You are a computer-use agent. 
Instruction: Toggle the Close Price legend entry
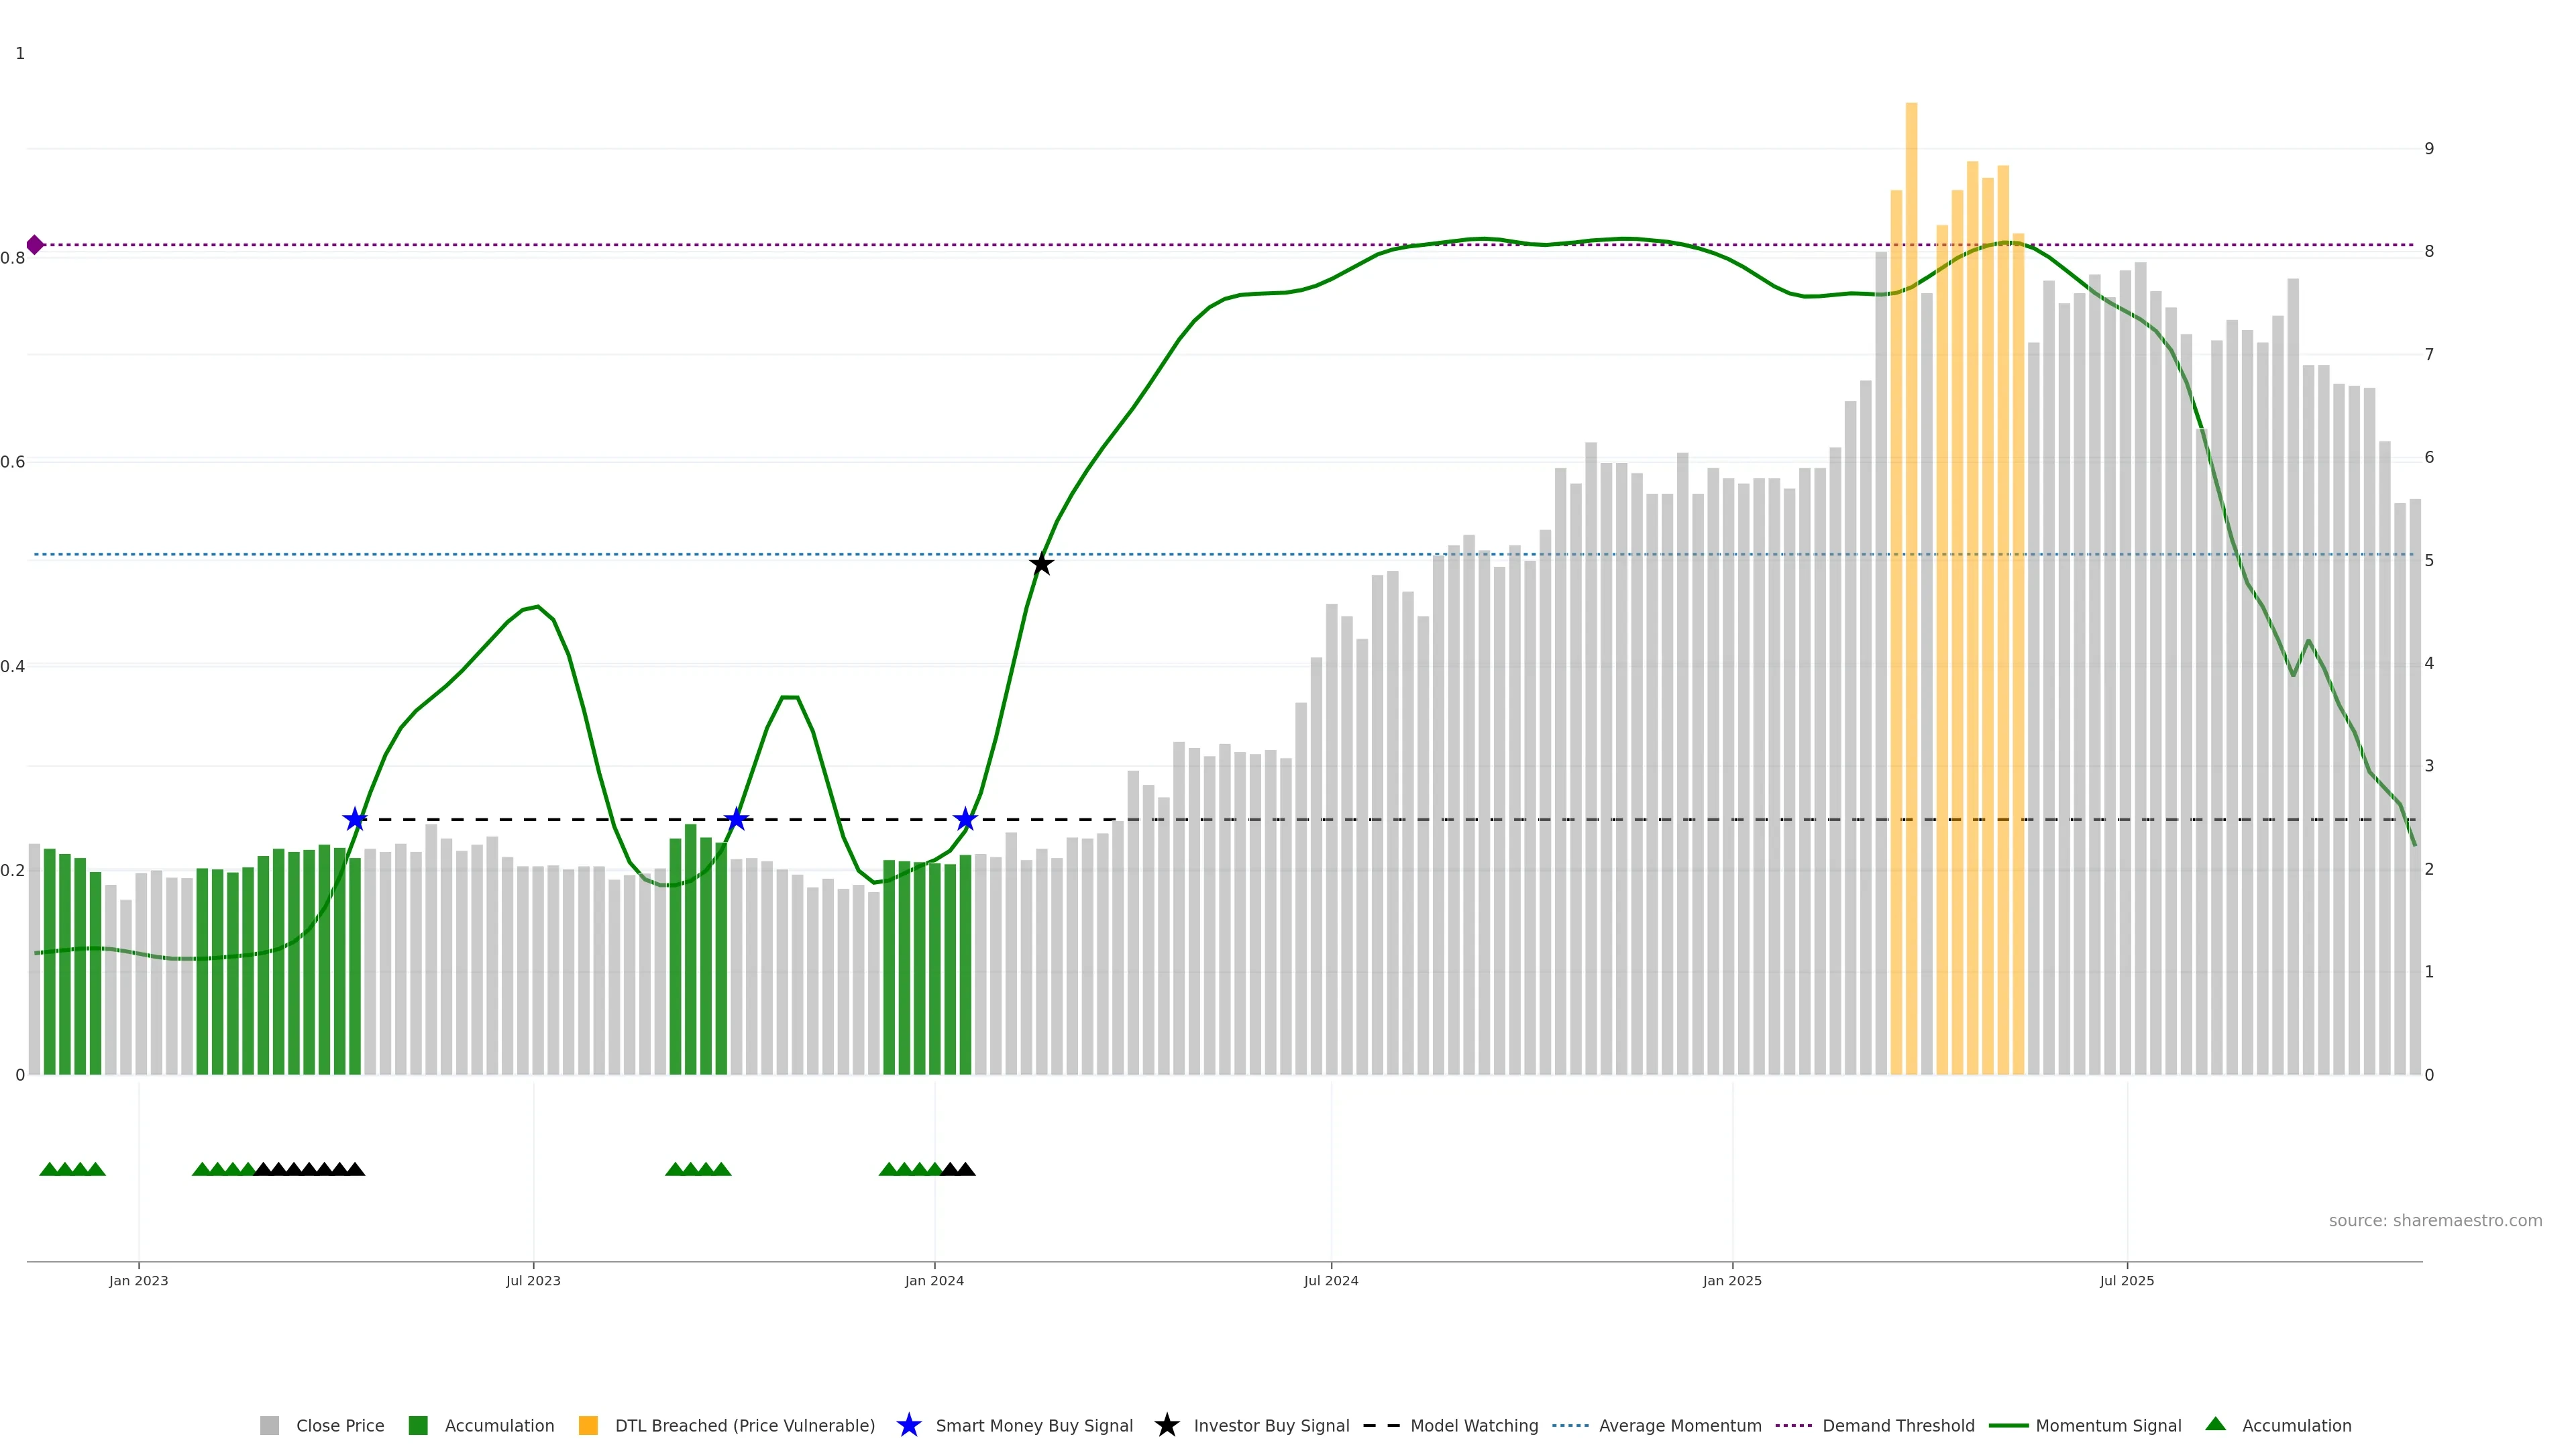point(339,1425)
